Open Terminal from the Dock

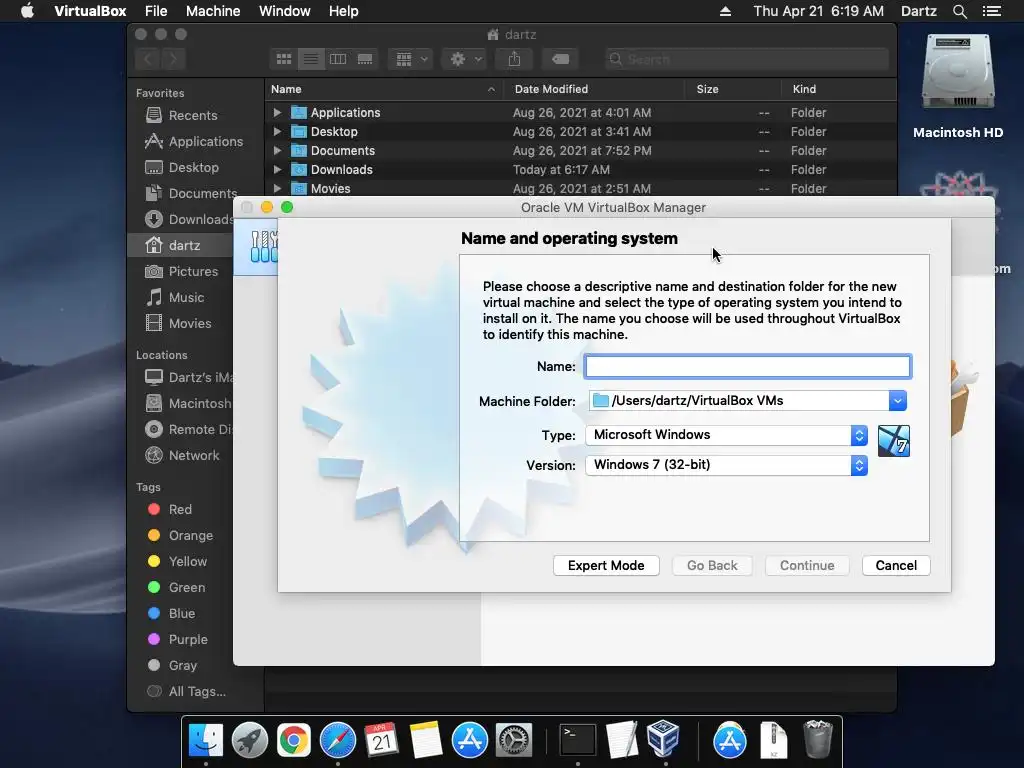577,740
